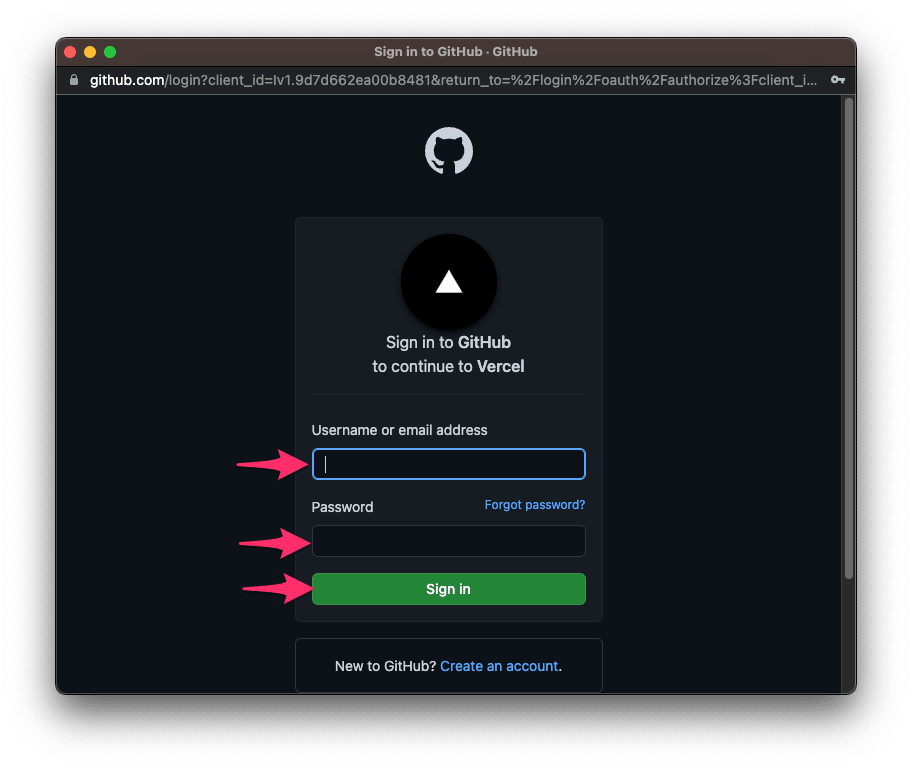Click the 'Sign in to GitHub' heading

coord(448,342)
